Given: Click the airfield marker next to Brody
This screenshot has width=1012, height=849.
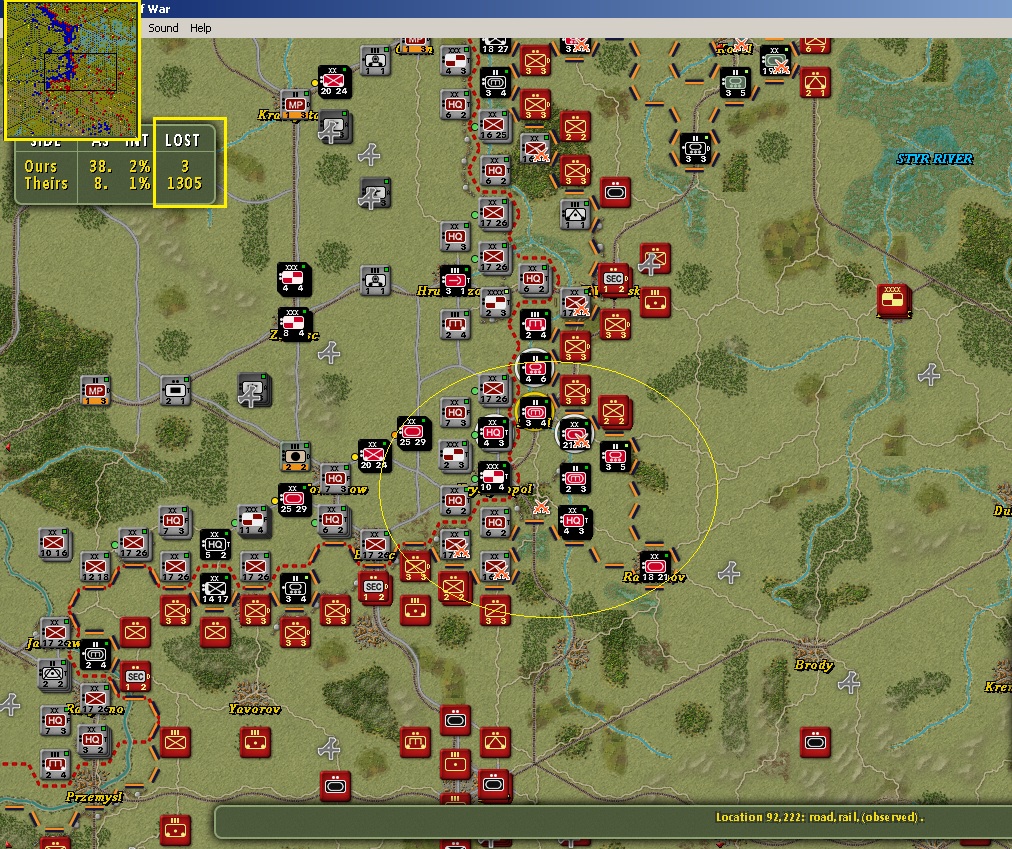Looking at the screenshot, I should [850, 683].
